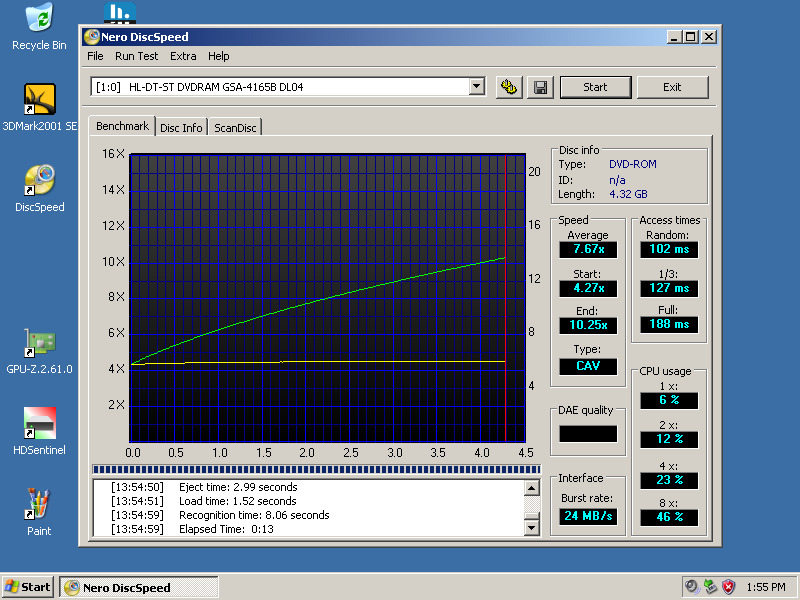Open the Run Test menu
This screenshot has width=800, height=600.
[x=136, y=57]
